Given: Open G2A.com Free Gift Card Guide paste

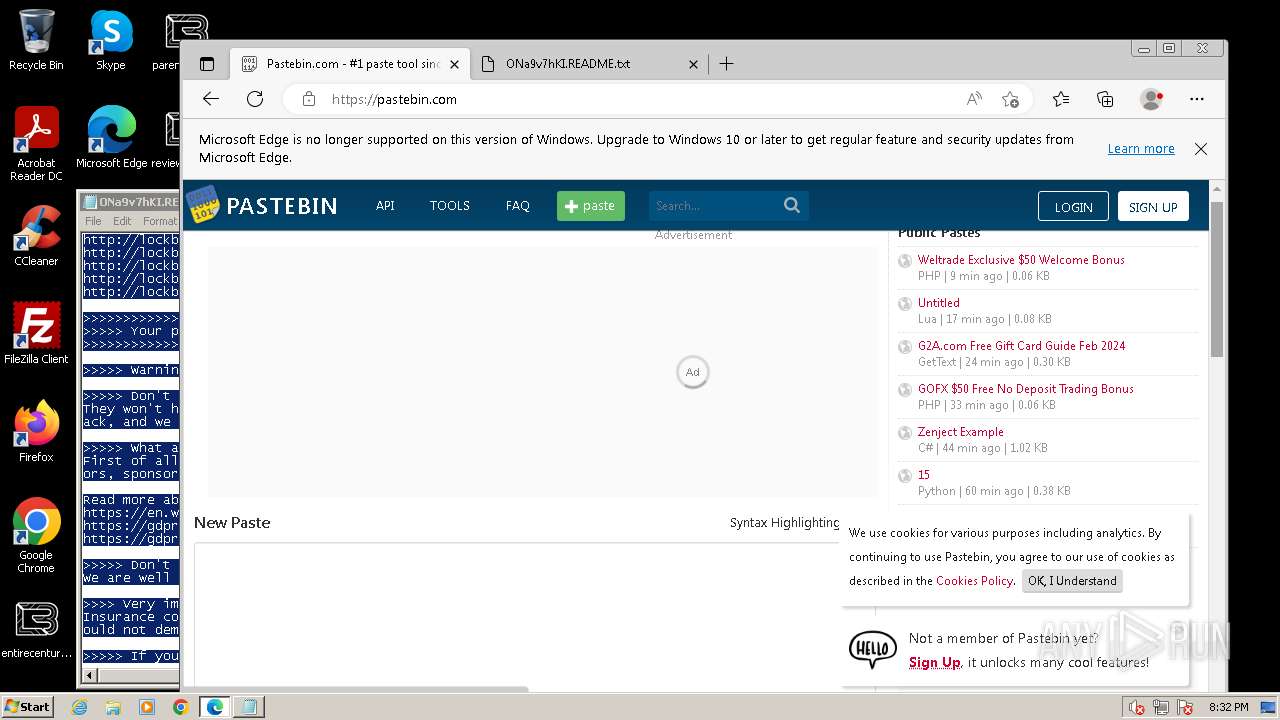Looking at the screenshot, I should (1021, 346).
